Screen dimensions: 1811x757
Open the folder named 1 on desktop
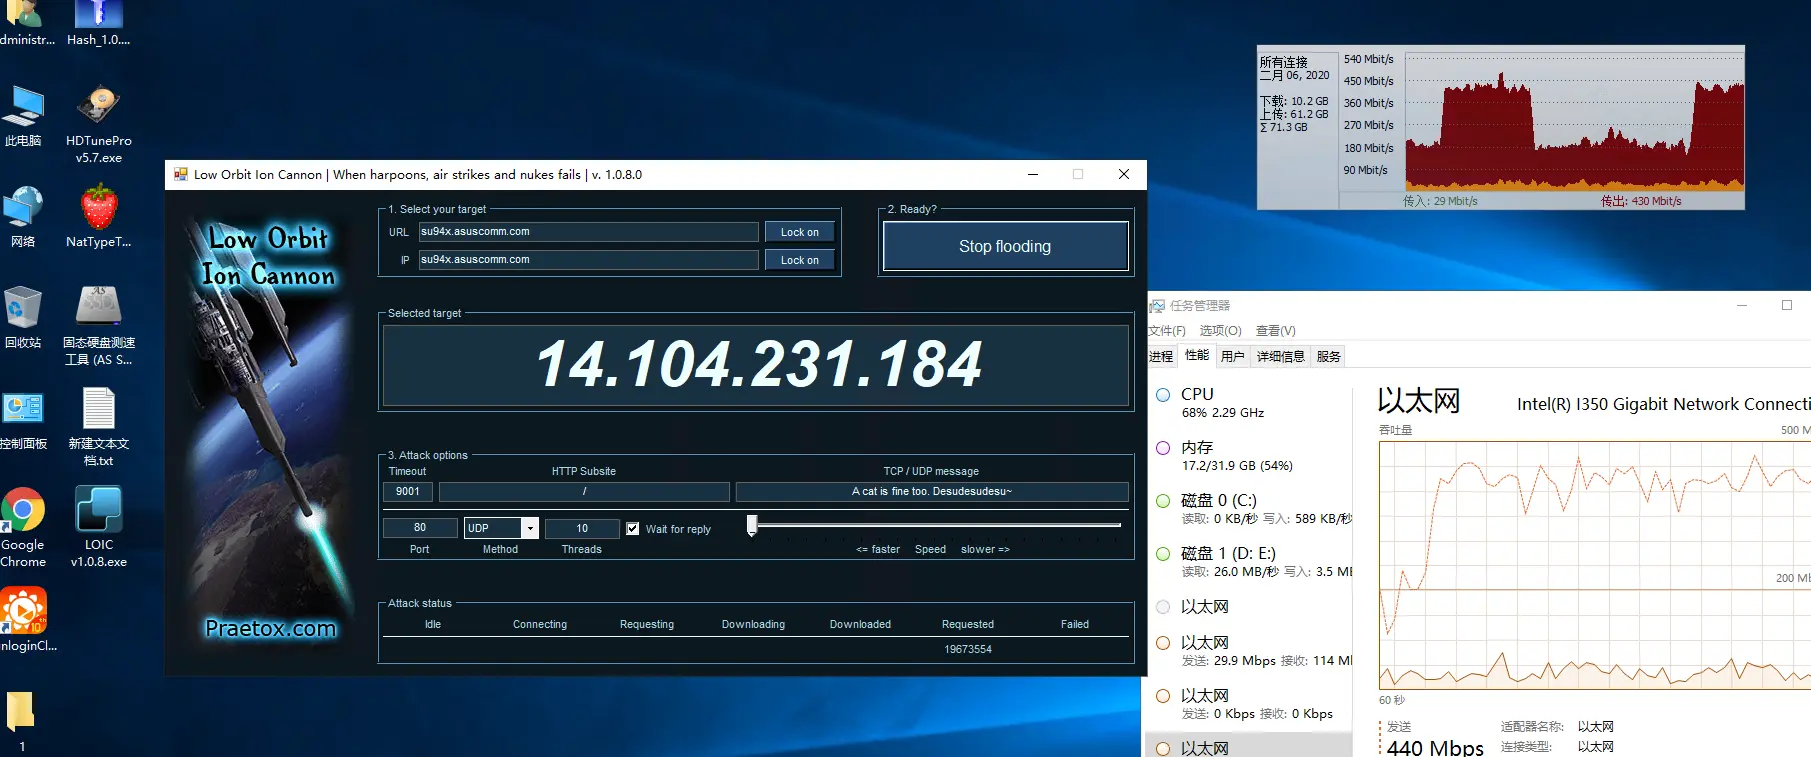click(21, 722)
